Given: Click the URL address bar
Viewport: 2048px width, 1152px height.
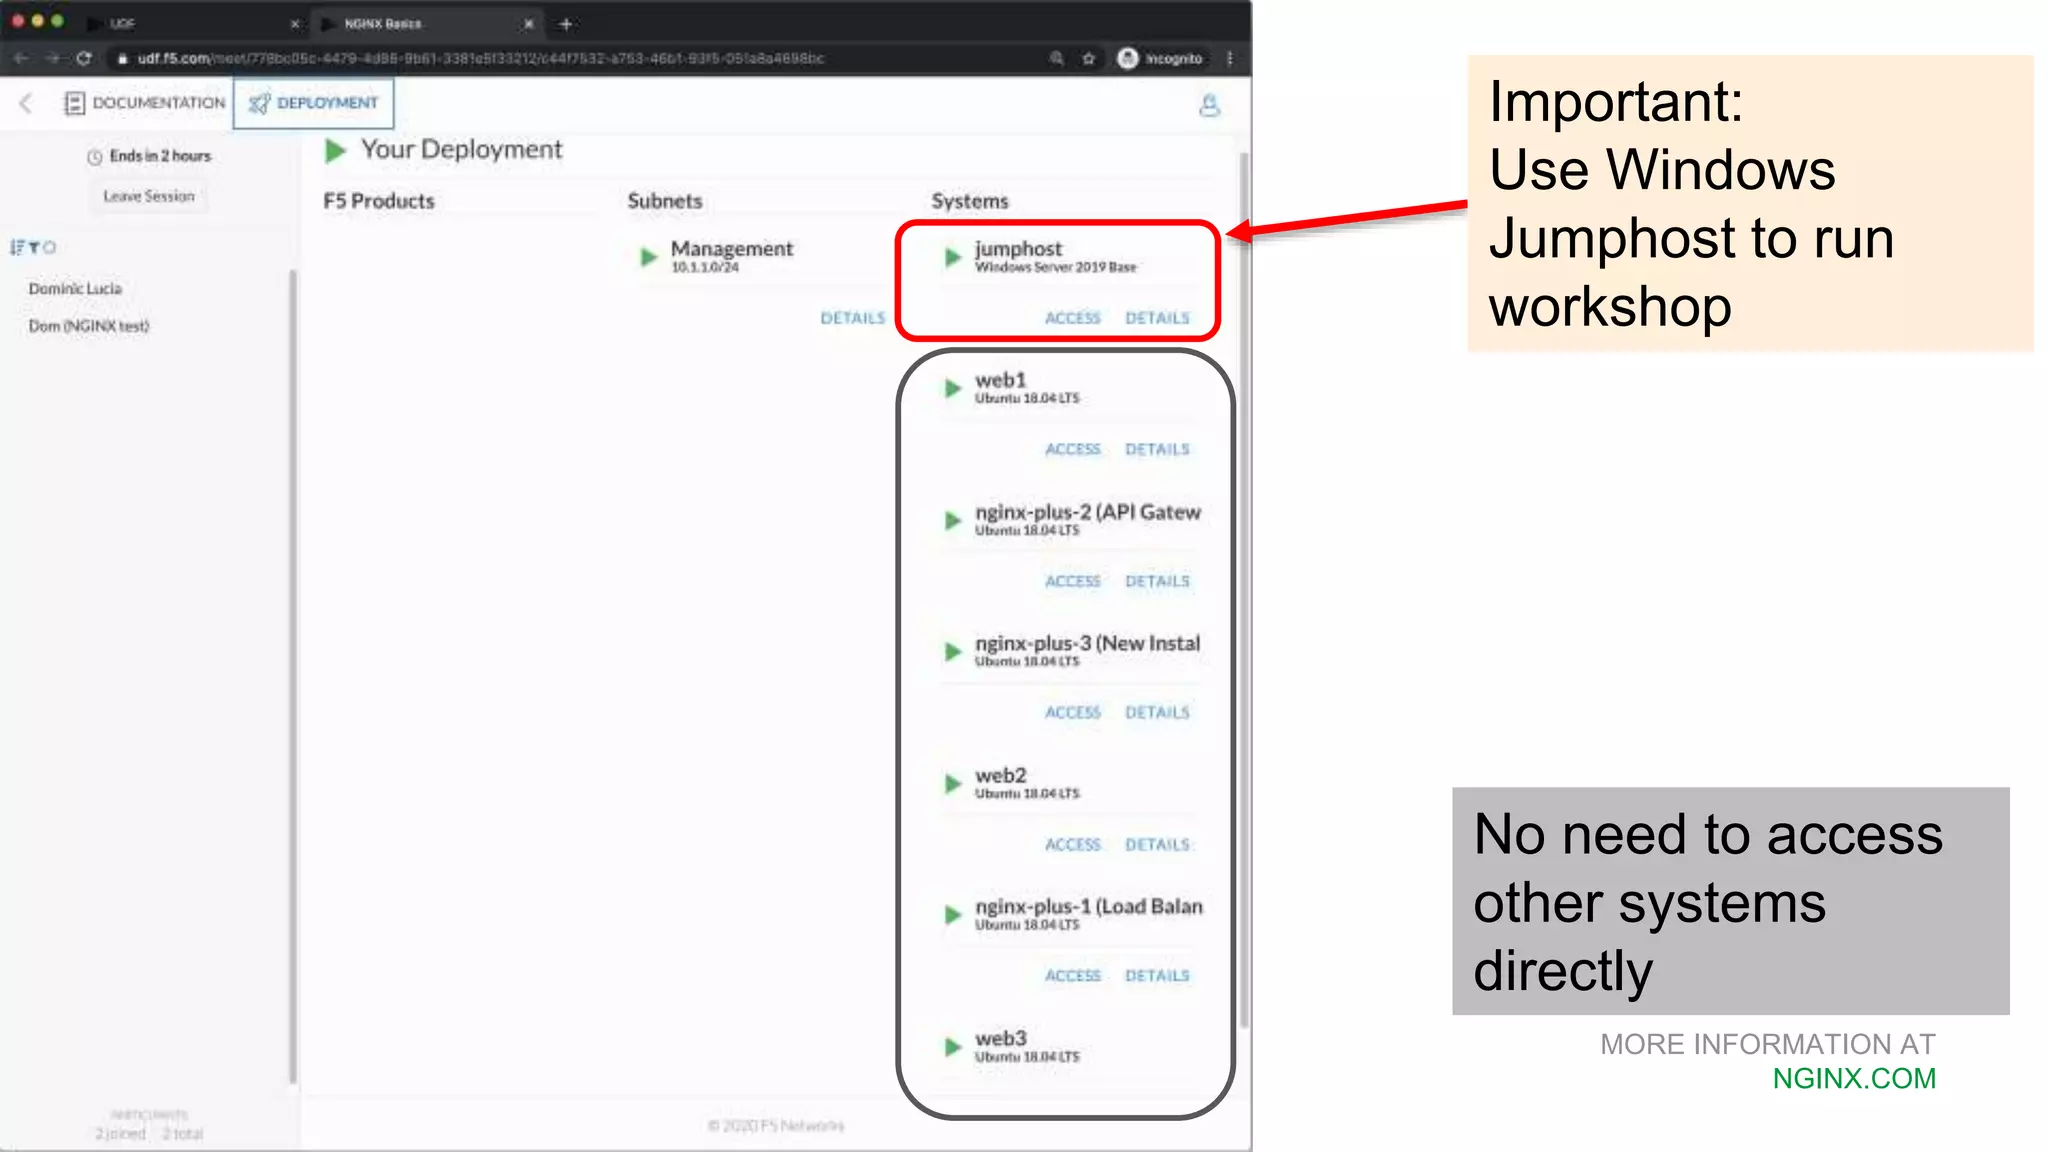Looking at the screenshot, I should [x=480, y=58].
